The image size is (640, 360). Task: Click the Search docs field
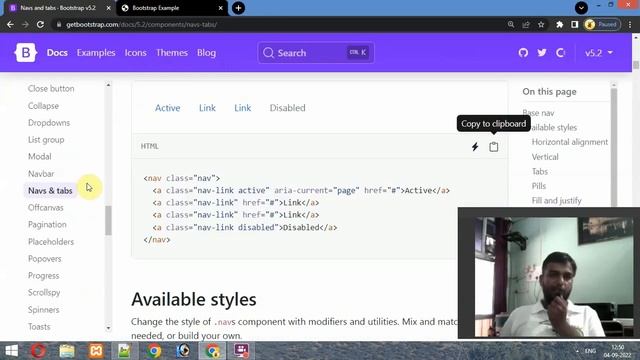[x=316, y=53]
